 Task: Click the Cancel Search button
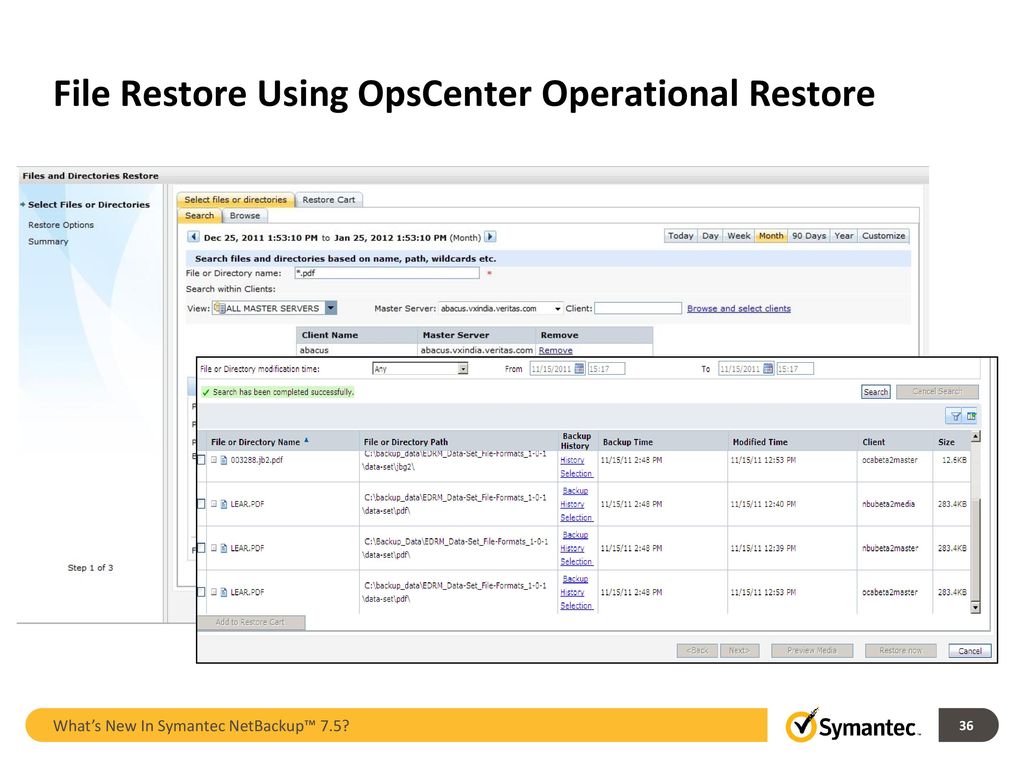pos(937,392)
